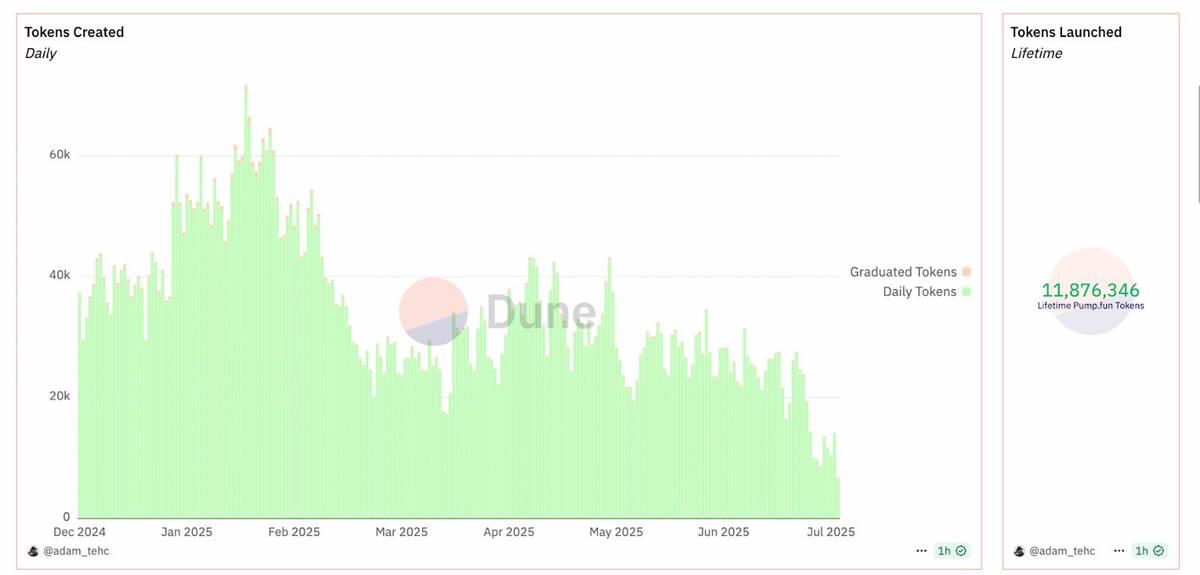Click author avatar on Tokens Launched panel
Screen dimensions: 1200x575
[x=1019, y=551]
